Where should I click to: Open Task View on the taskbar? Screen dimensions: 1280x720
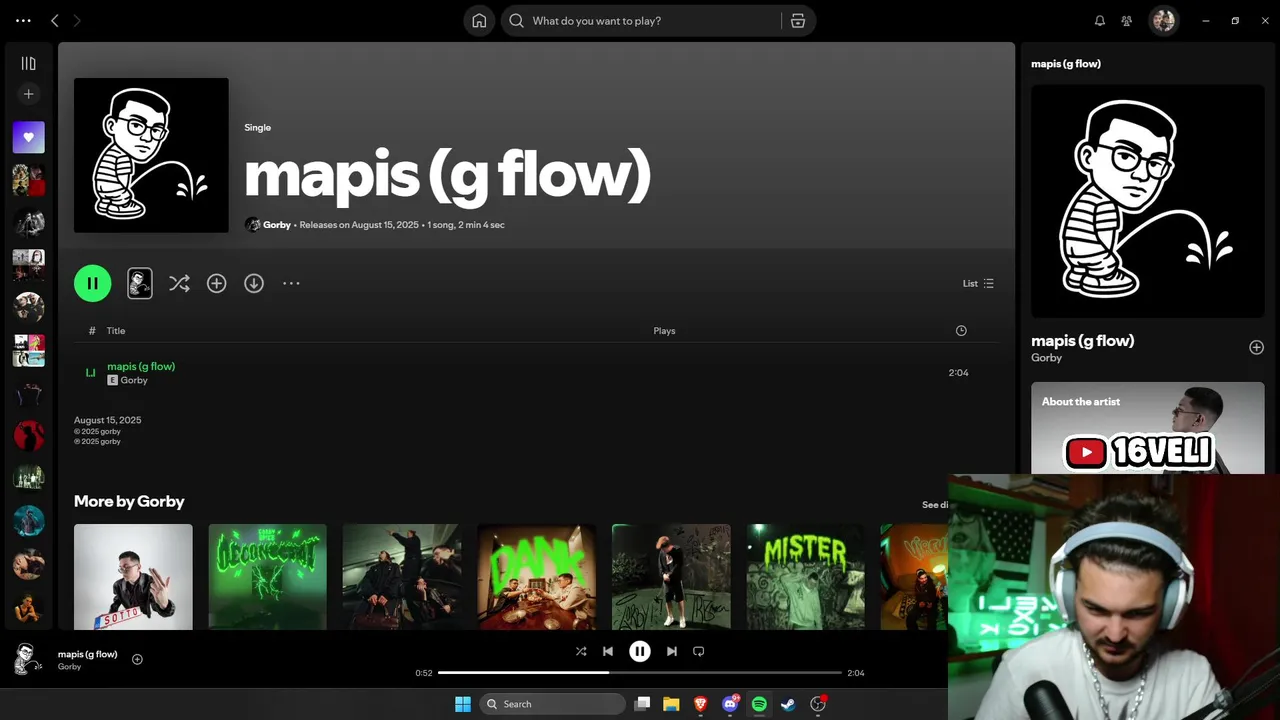[x=643, y=704]
